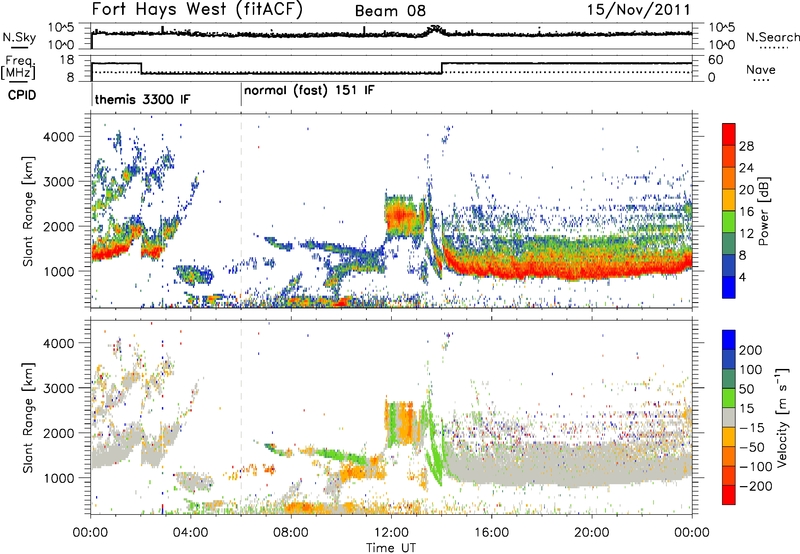The image size is (800, 554).
Task: Click the "Slant Range [km]" label of the power panel
Action: pos(28,212)
